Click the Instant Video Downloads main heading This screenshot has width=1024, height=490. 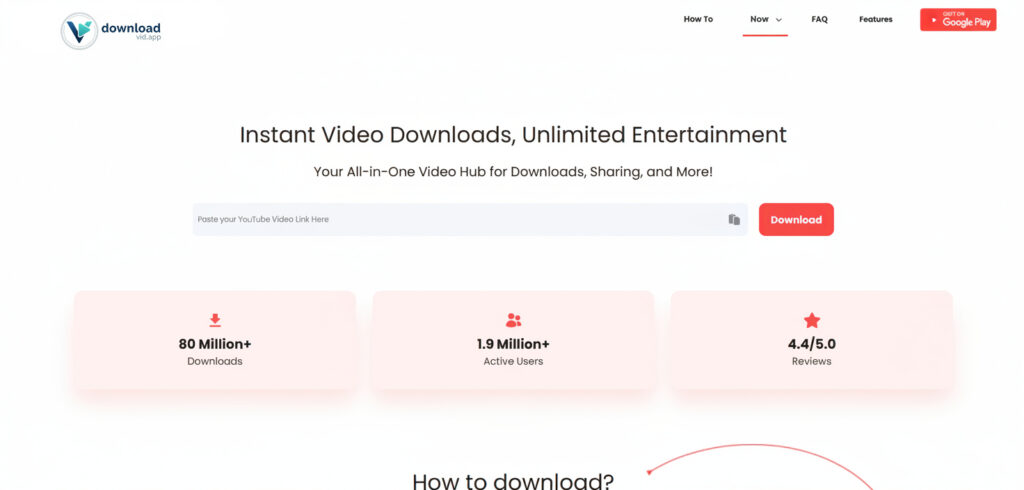click(513, 134)
